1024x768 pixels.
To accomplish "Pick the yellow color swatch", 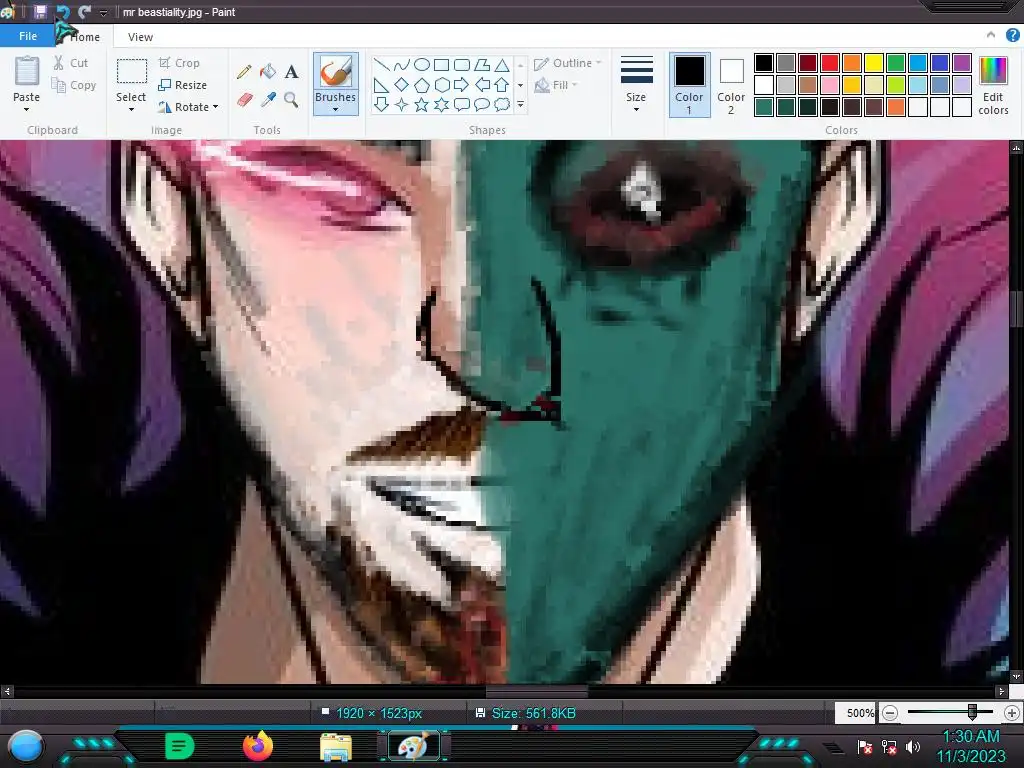I will point(874,63).
